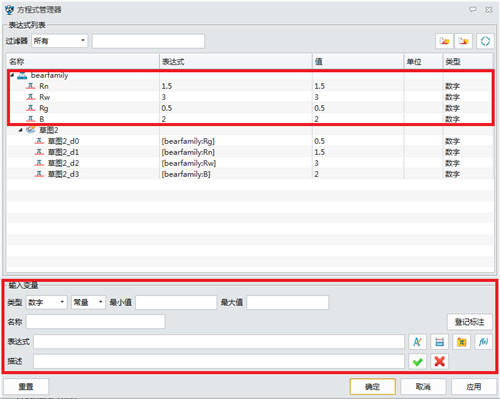This screenshot has width=500, height=399.
Task: Click the 确定 button
Action: pyautogui.click(x=373, y=387)
